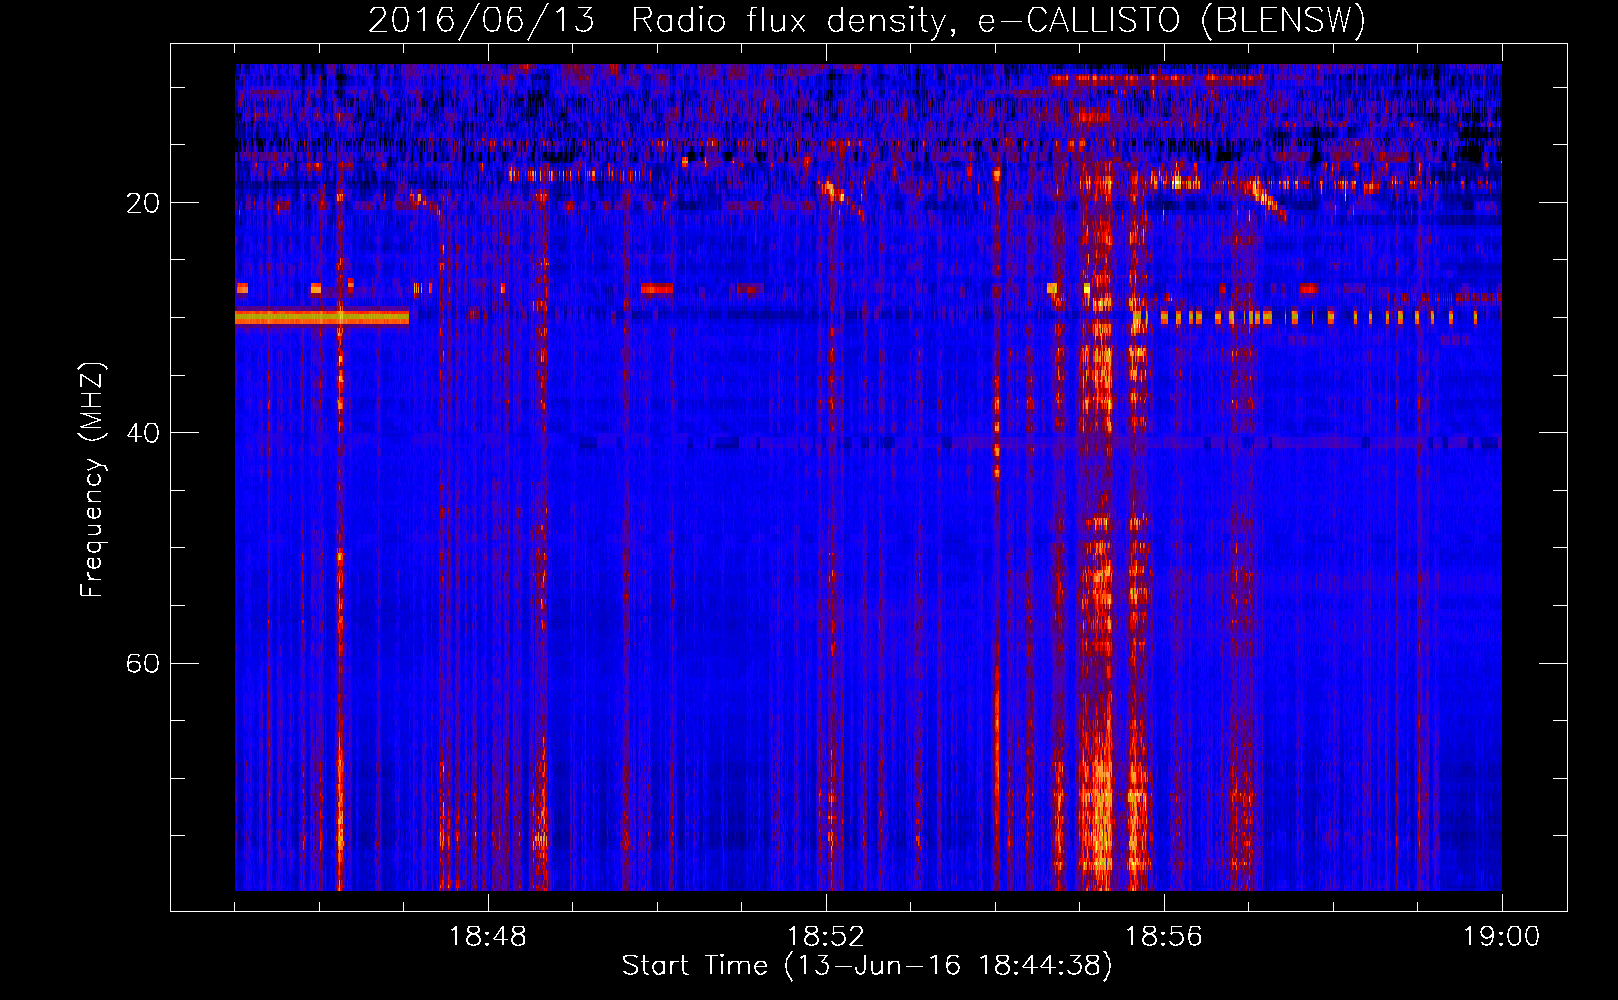Click the 18:52 time tick label
Image resolution: width=1618 pixels, height=1000 pixels.
pos(826,937)
